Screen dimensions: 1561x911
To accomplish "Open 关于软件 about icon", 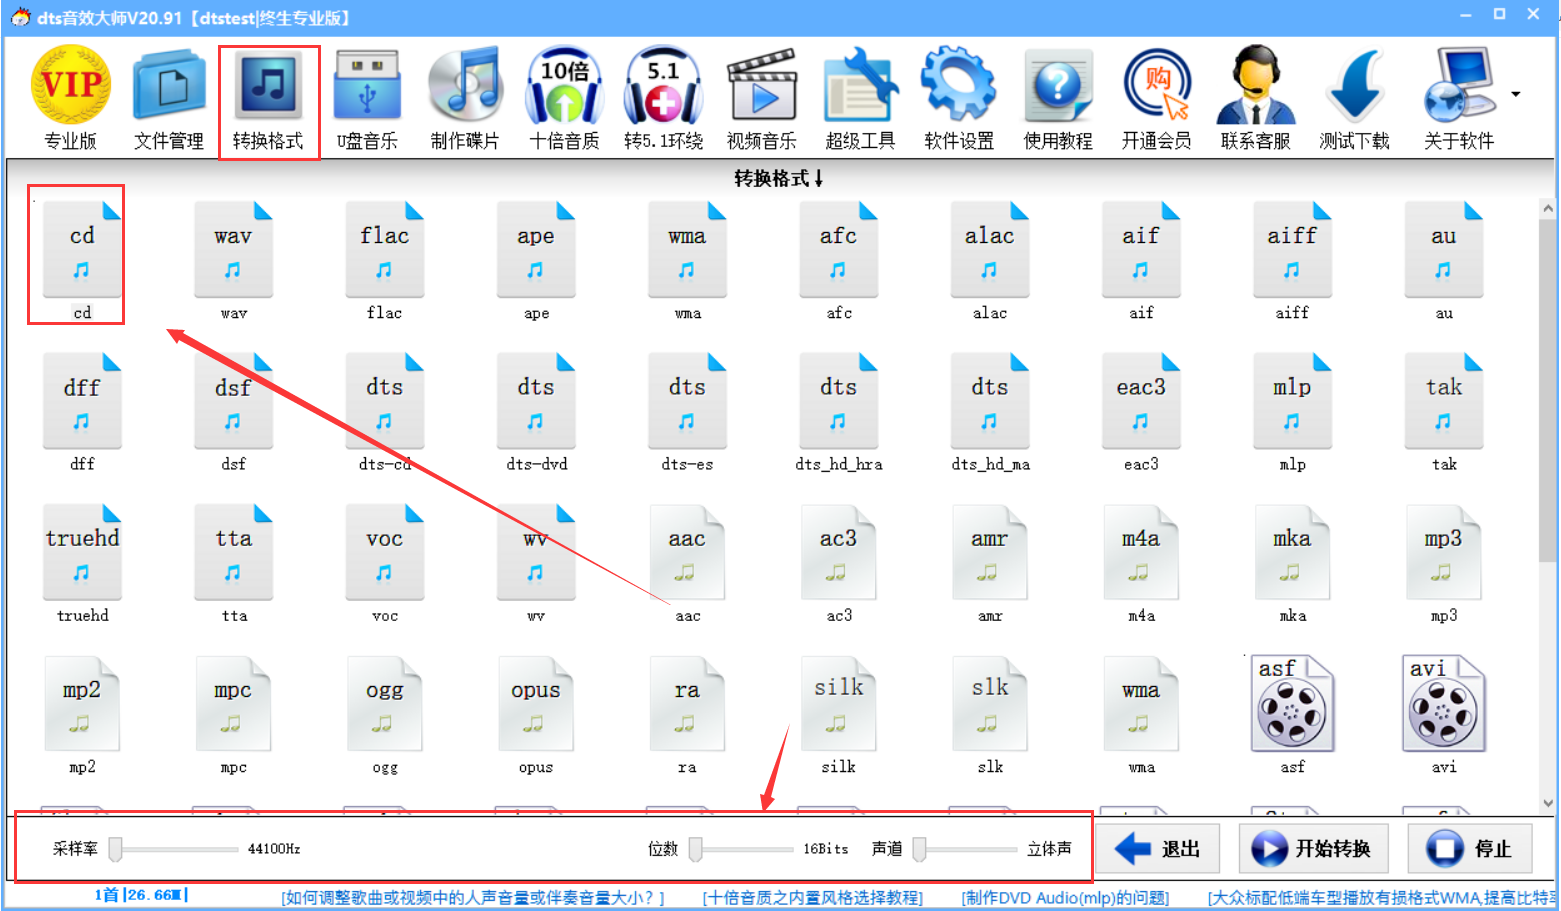I will tap(1458, 99).
